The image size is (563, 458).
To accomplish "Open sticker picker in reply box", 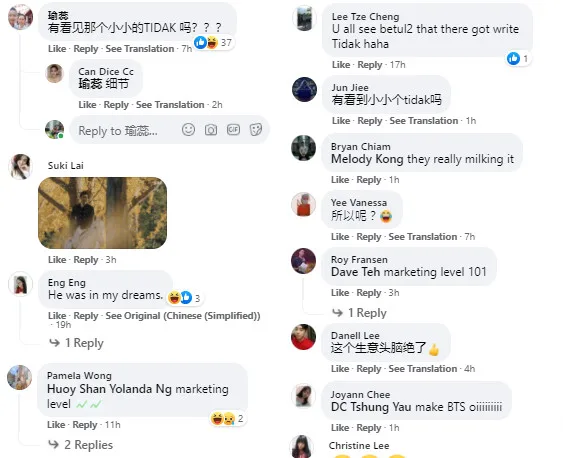I will [x=256, y=130].
